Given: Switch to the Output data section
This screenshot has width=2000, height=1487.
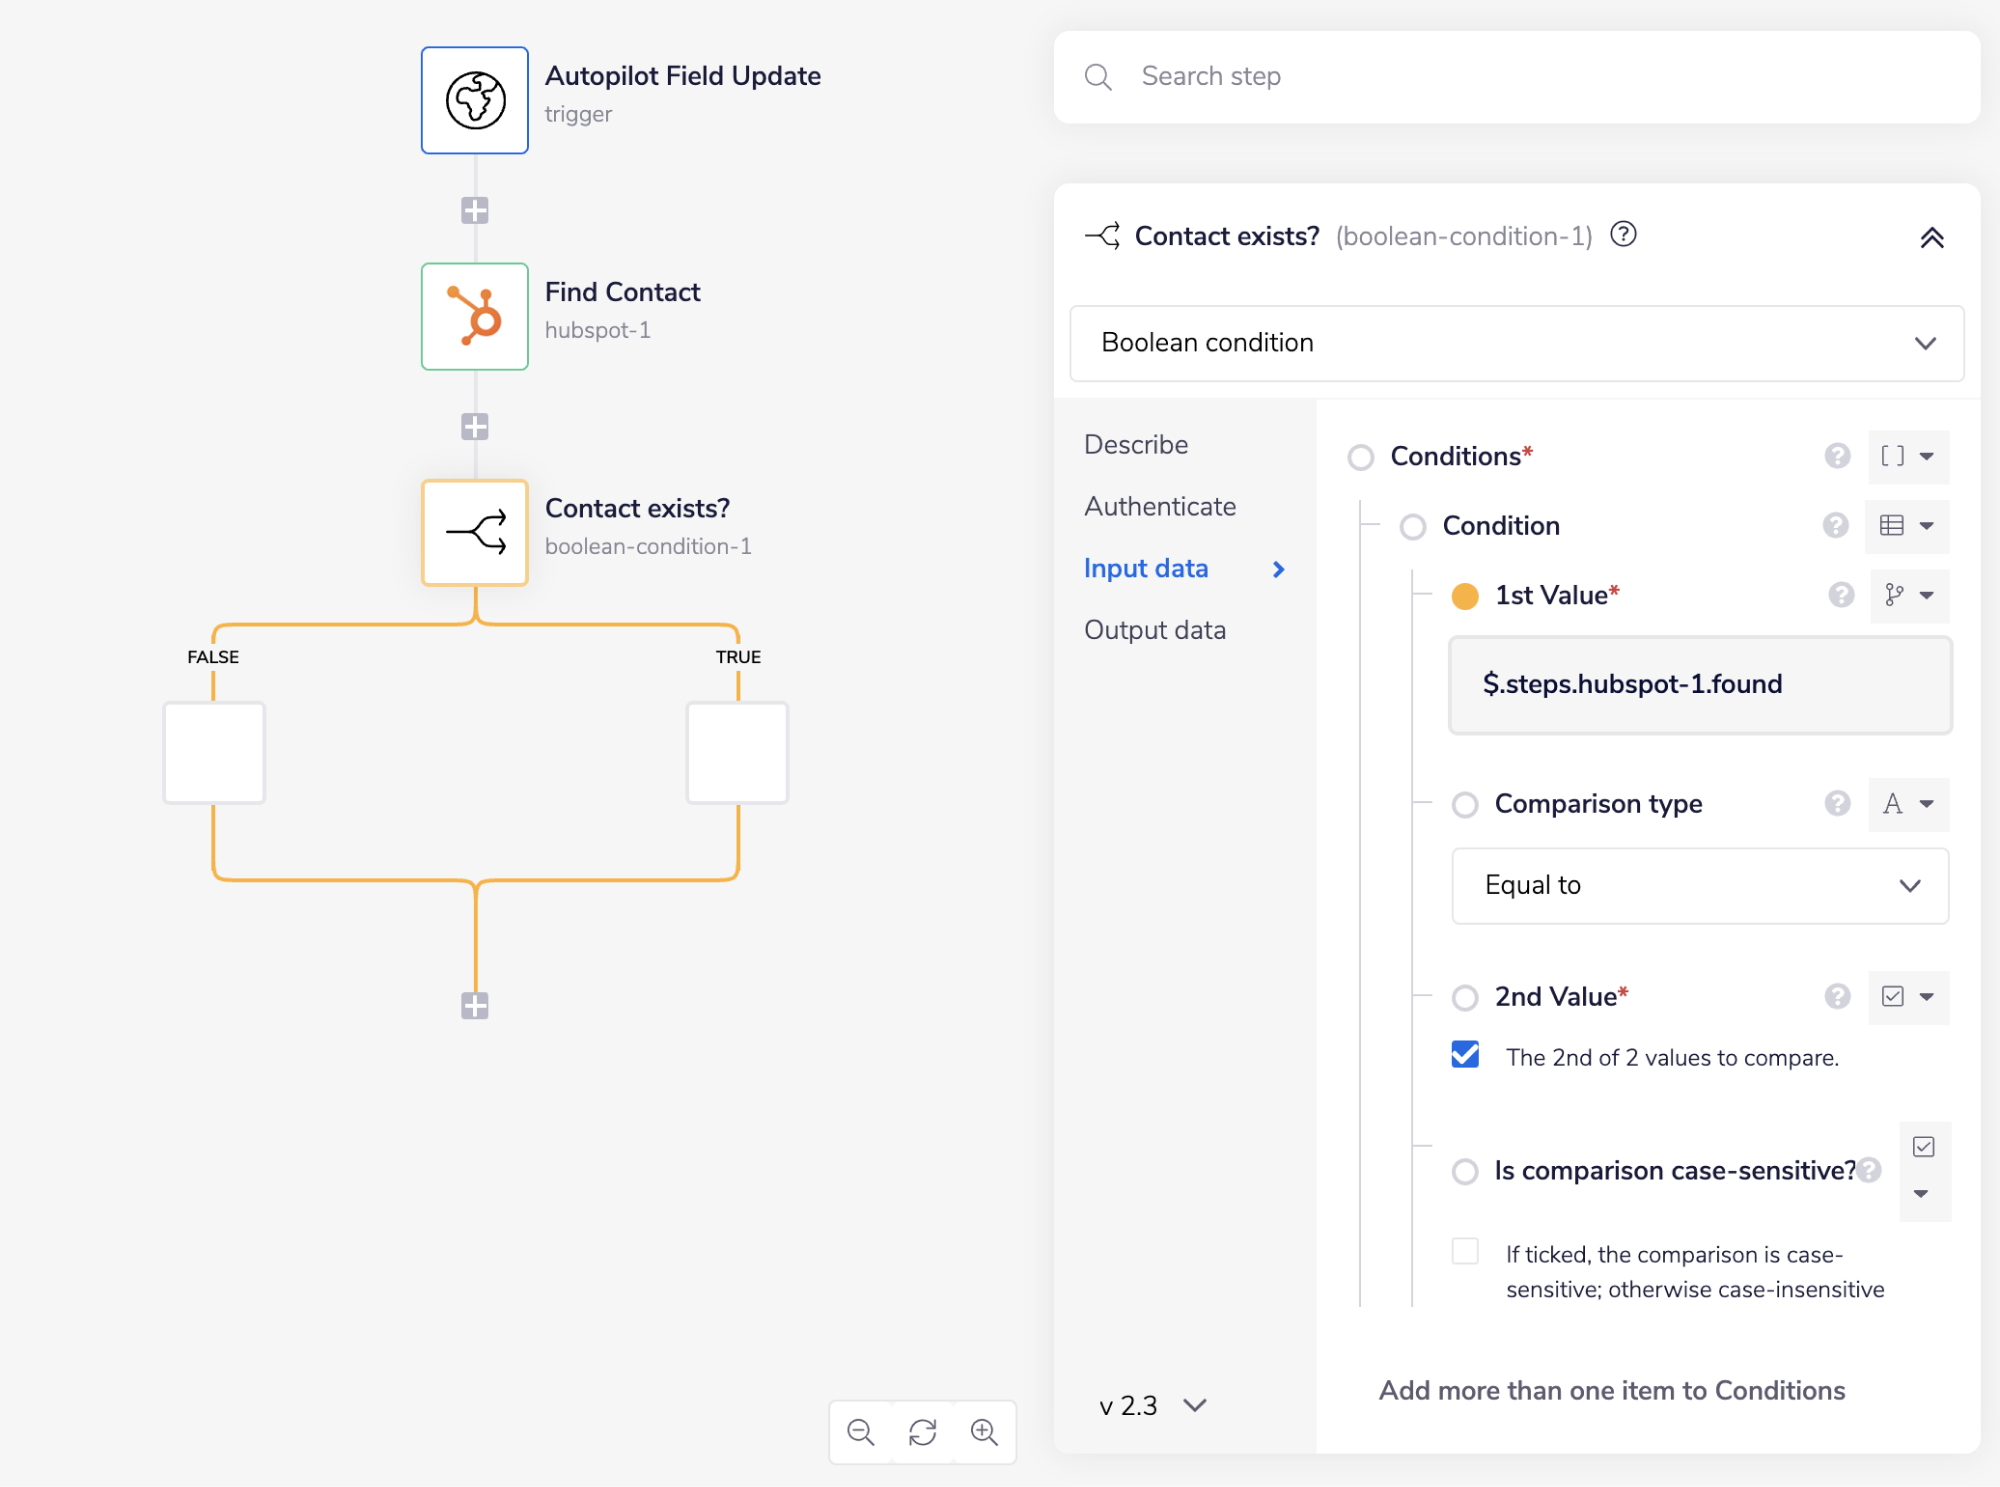Looking at the screenshot, I should coord(1154,629).
